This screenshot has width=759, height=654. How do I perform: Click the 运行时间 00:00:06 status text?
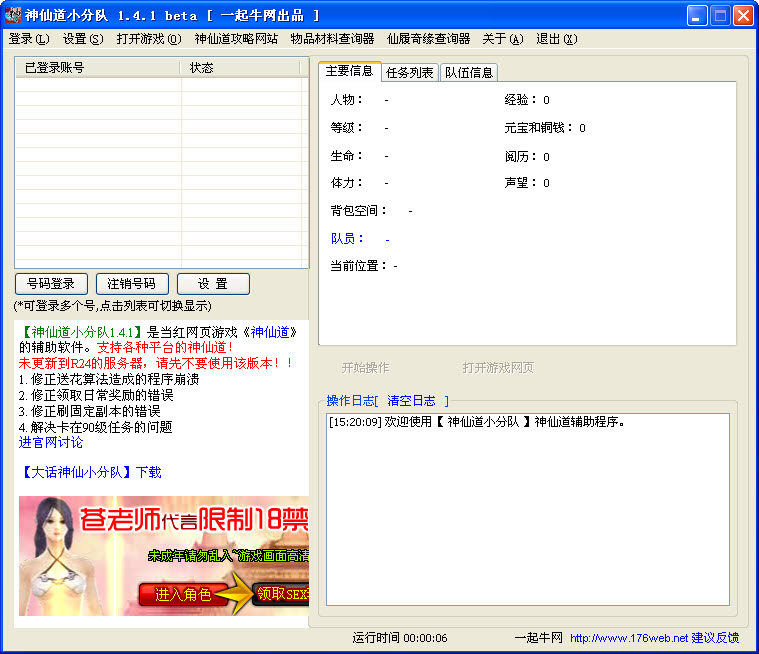pyautogui.click(x=400, y=638)
